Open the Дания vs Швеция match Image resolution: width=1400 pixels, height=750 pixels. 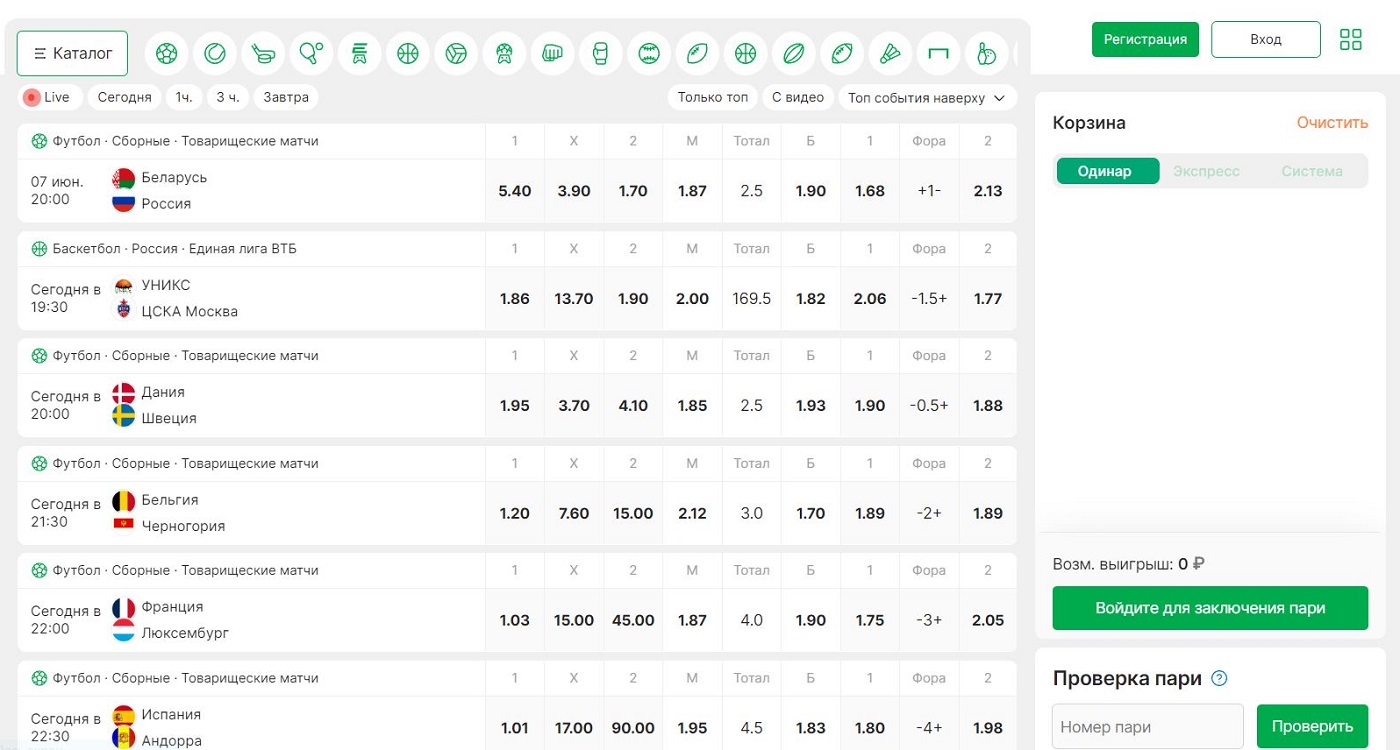click(251, 405)
